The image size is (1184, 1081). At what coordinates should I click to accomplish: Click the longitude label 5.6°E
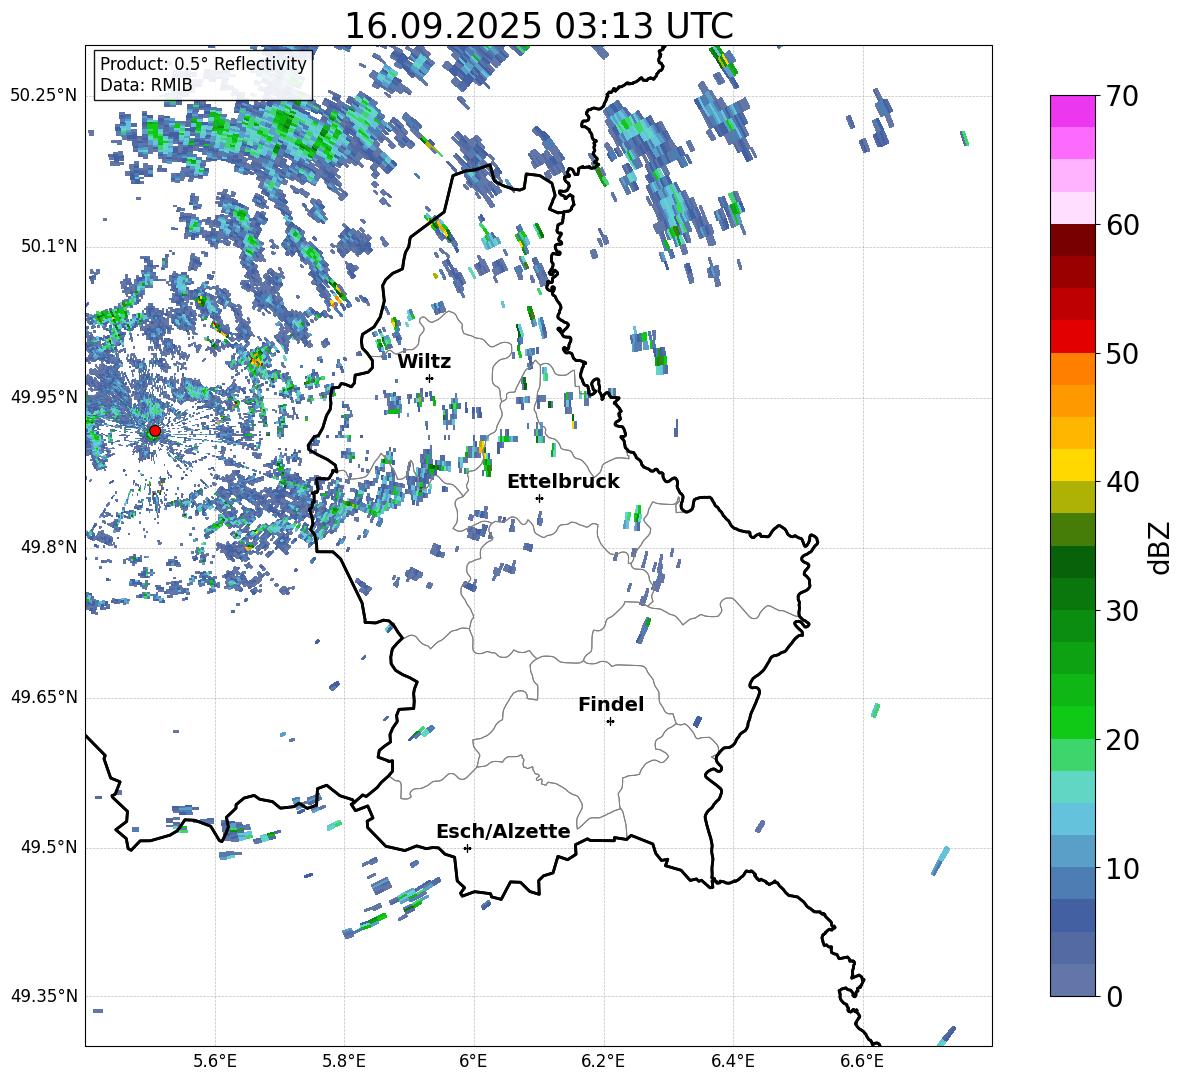tap(215, 1061)
